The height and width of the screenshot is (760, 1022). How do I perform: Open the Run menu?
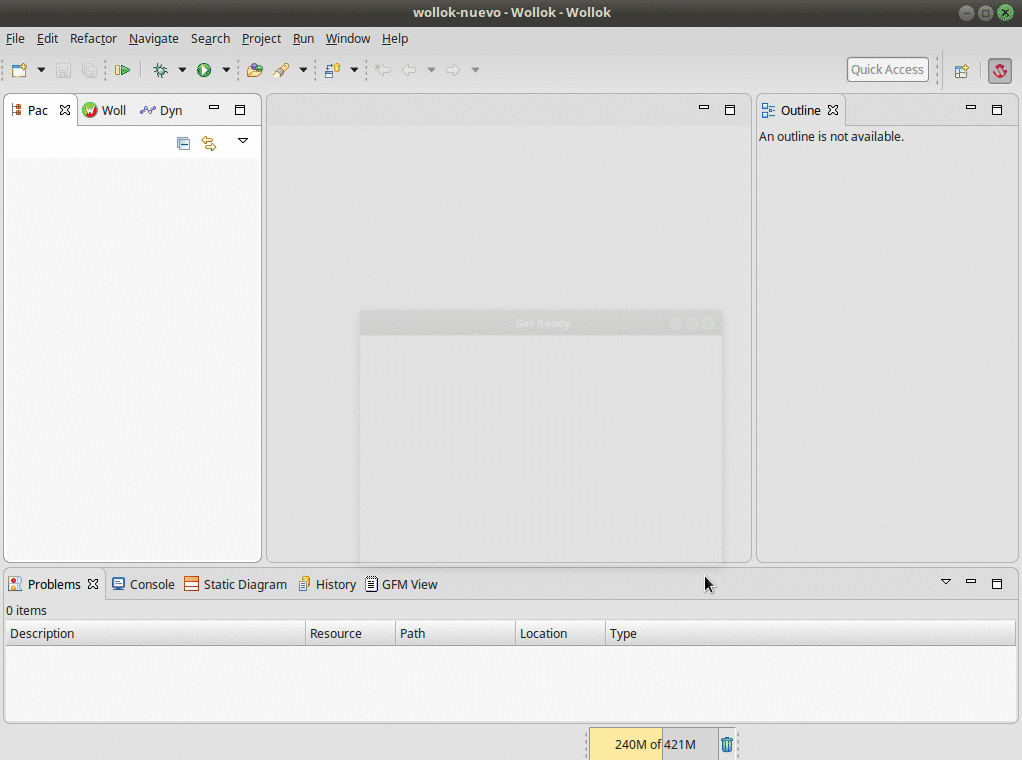coord(303,38)
